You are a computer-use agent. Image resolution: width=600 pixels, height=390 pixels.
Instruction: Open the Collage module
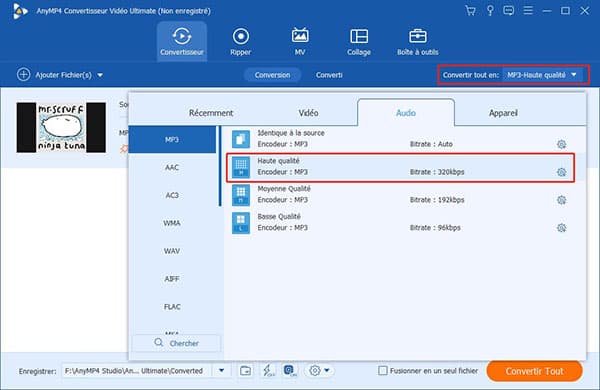[x=359, y=41]
